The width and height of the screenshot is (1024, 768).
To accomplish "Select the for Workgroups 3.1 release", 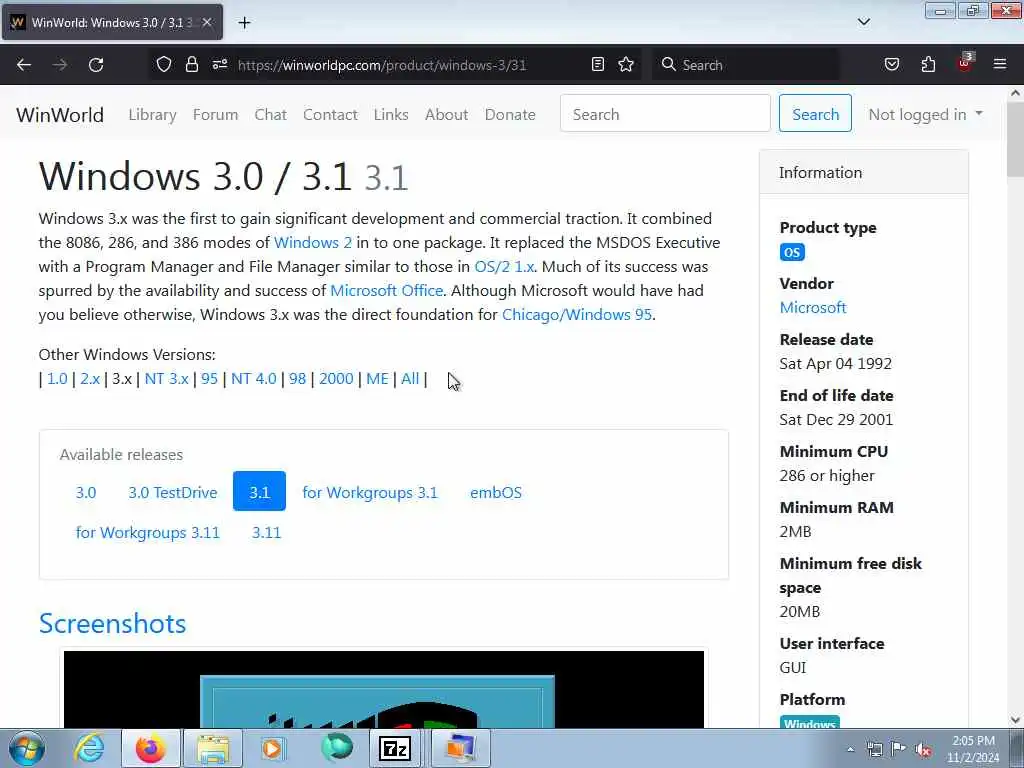I will (x=370, y=492).
